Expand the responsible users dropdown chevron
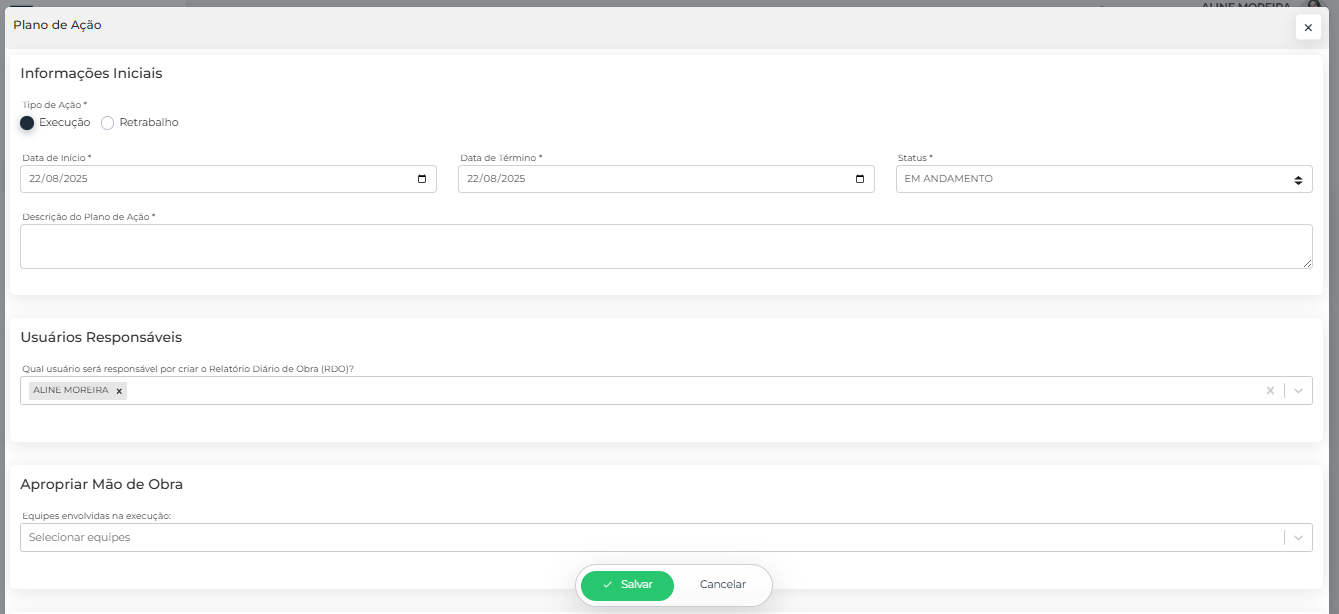1339x614 pixels. 1298,391
